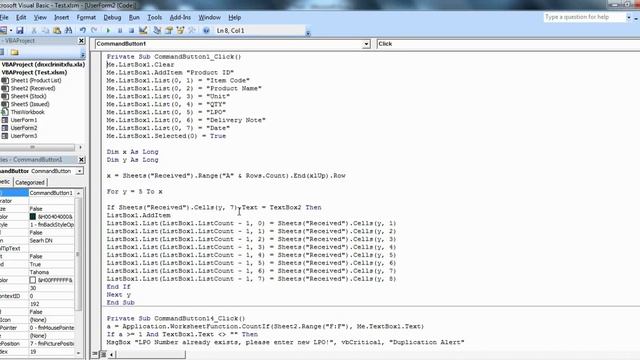Select UserForm1 in project tree
Screen dimensions: 640x360
[24, 120]
